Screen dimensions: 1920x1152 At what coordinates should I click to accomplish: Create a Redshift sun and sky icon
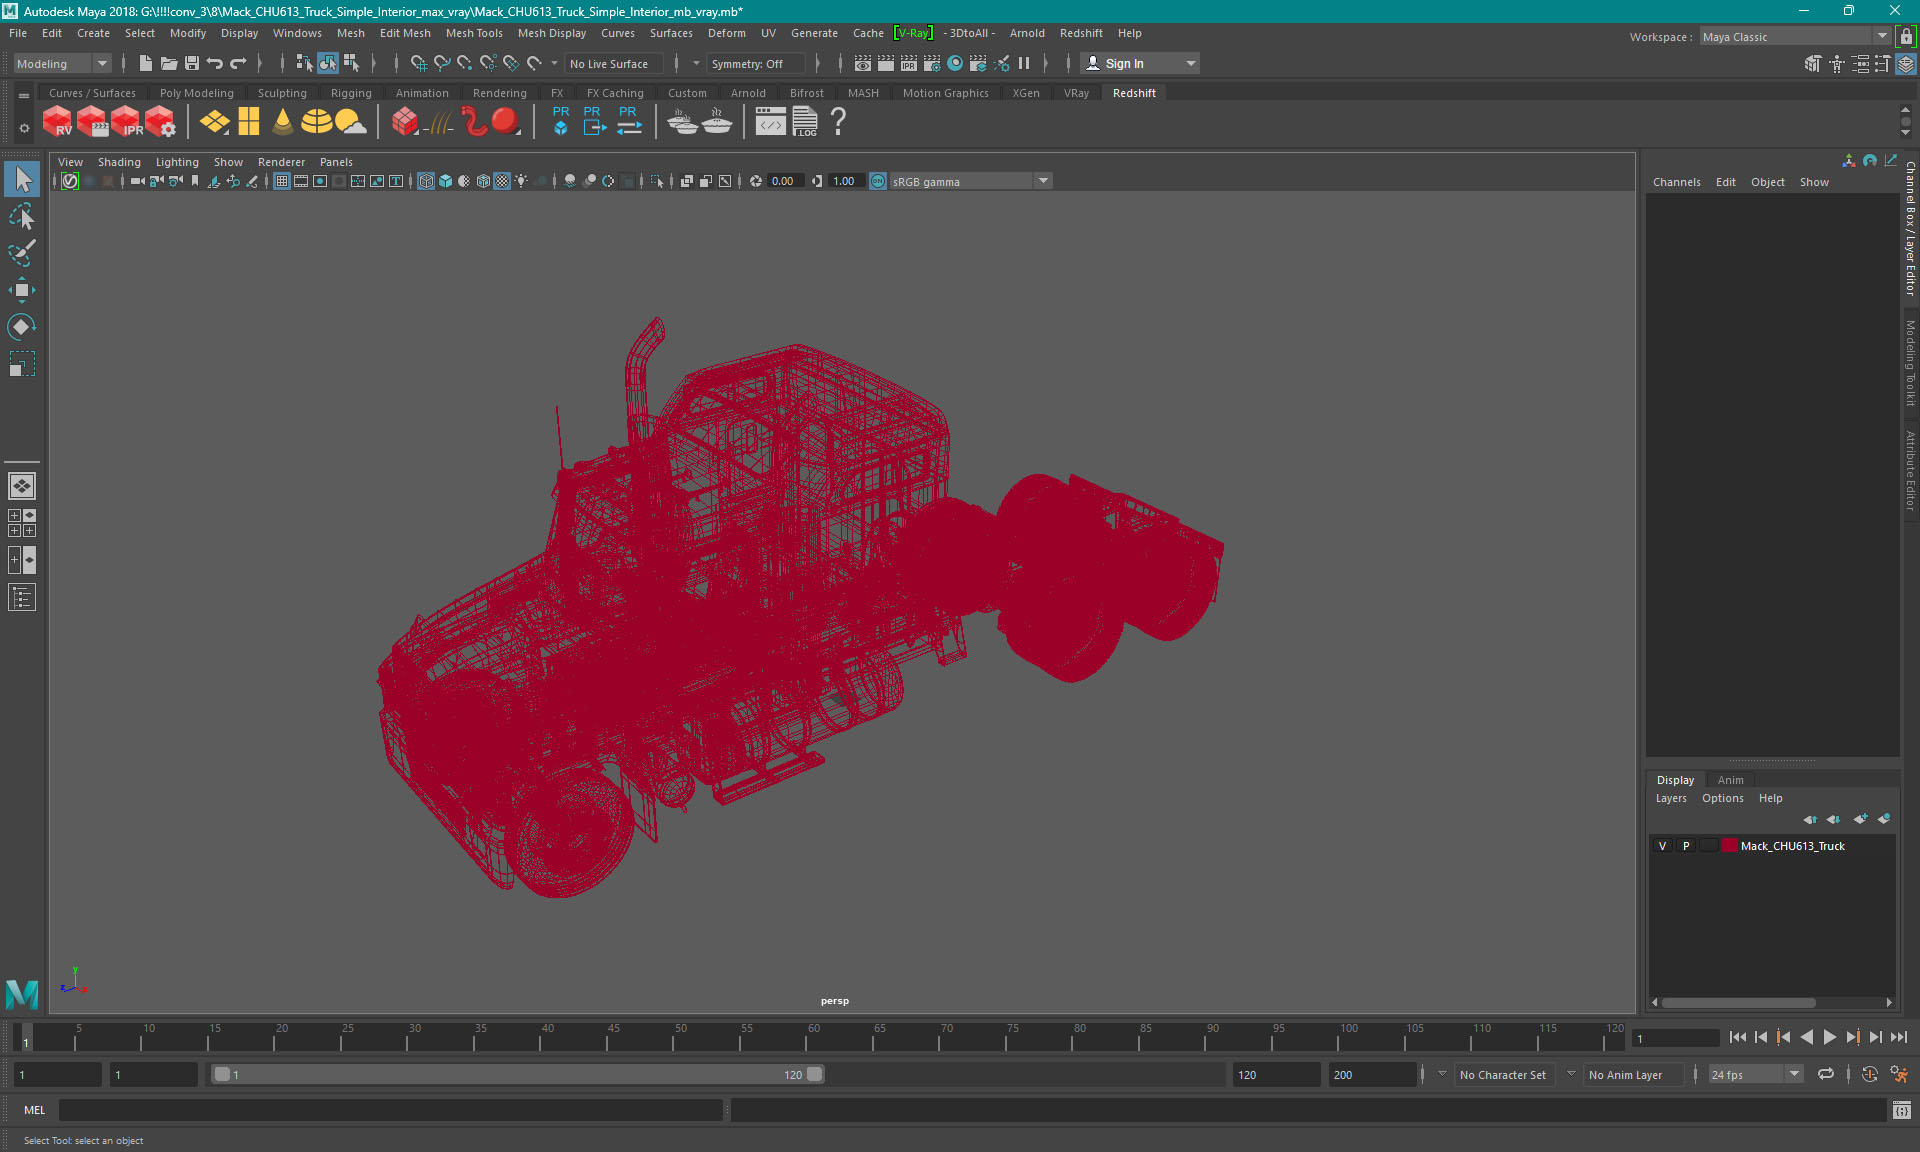click(x=350, y=122)
